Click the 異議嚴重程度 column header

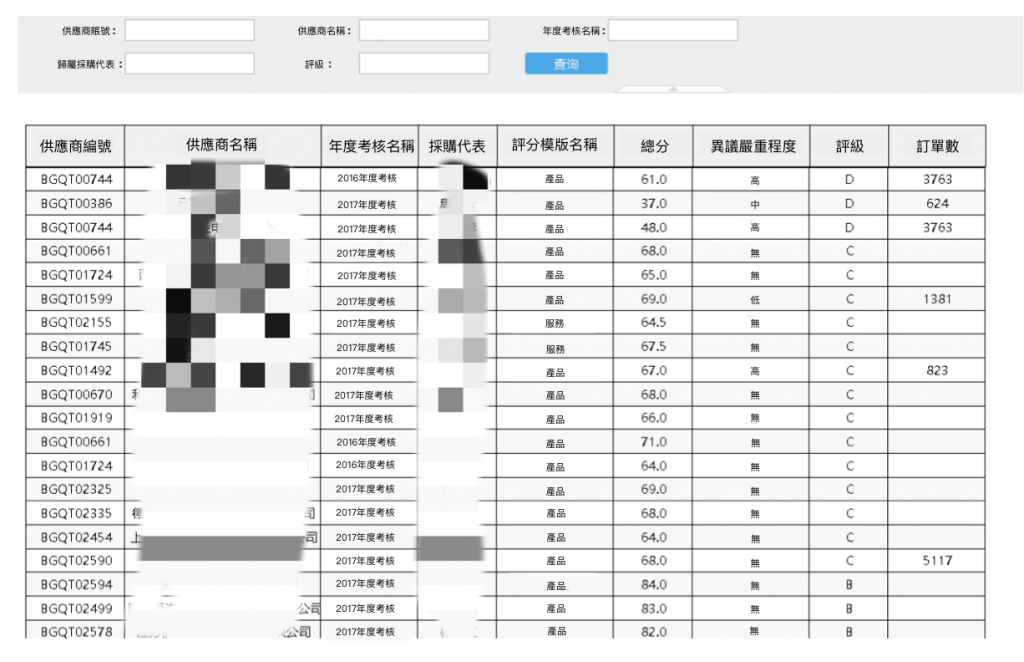[753, 146]
